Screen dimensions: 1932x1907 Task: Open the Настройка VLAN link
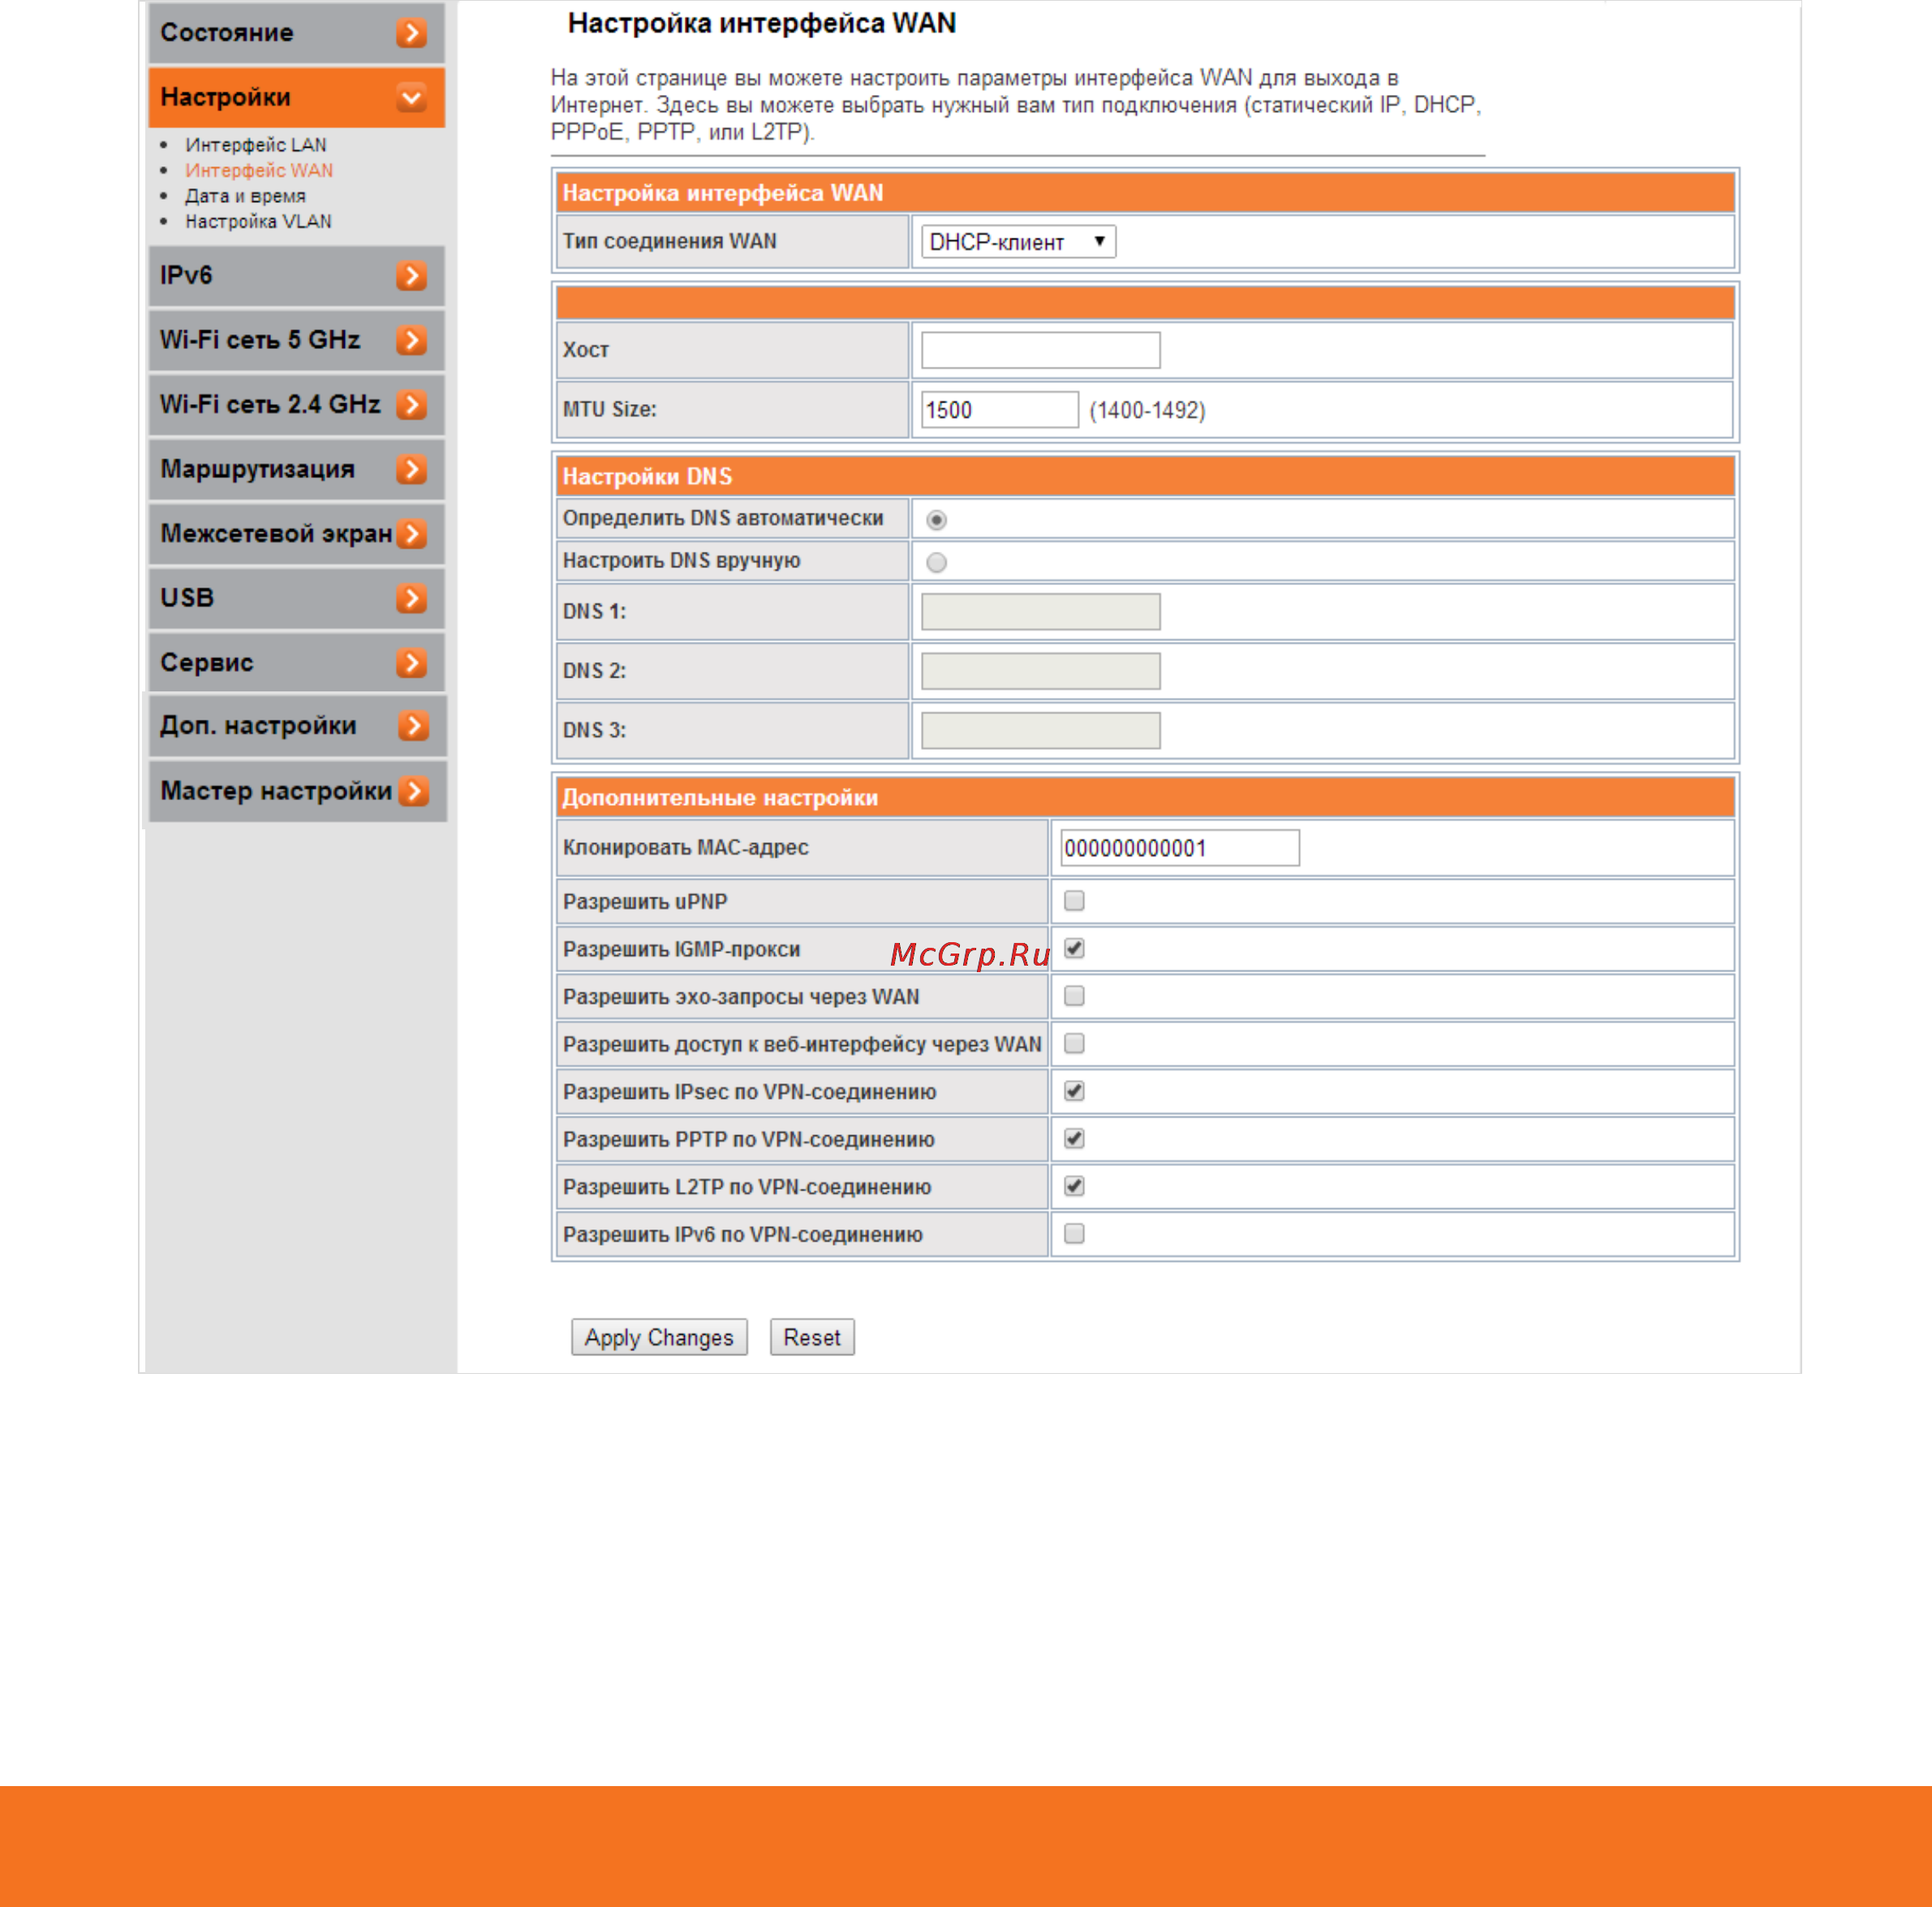pyautogui.click(x=258, y=222)
